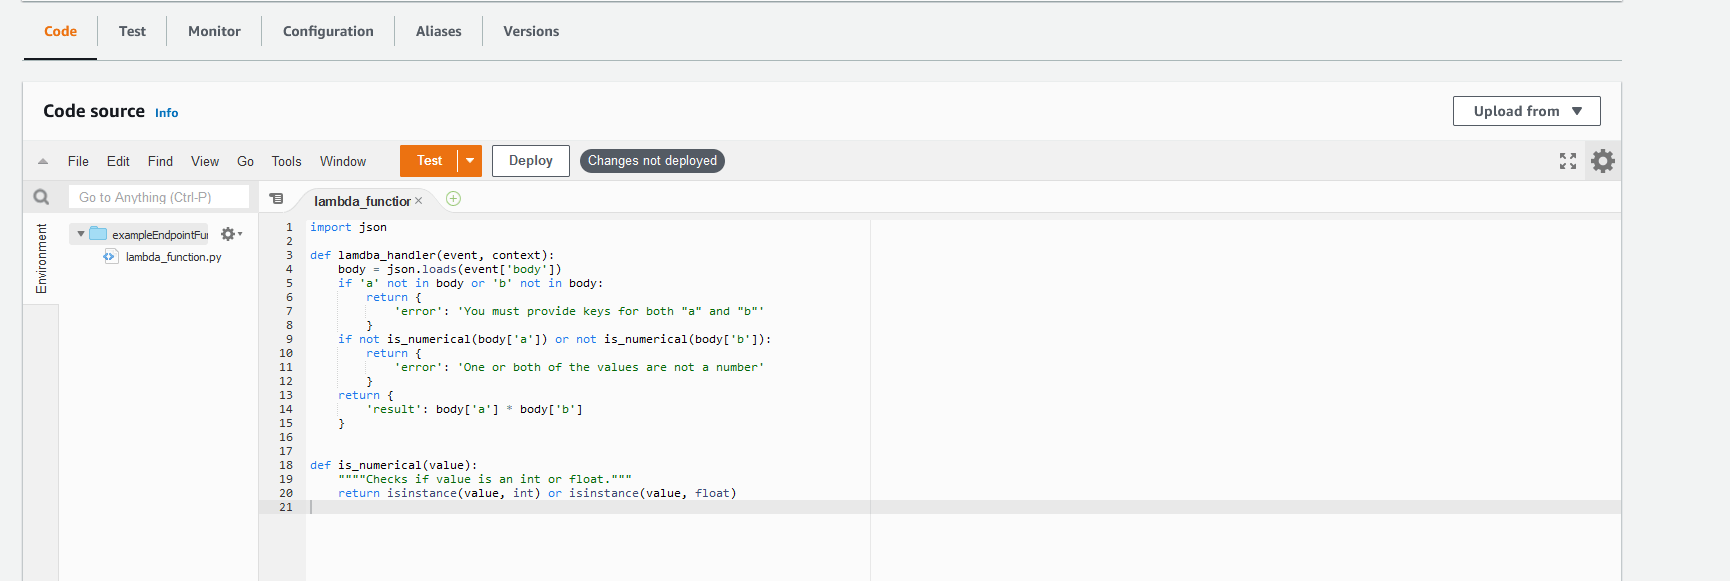Open the Upload from dropdown
Viewport: 1730px width, 581px height.
coord(1526,111)
